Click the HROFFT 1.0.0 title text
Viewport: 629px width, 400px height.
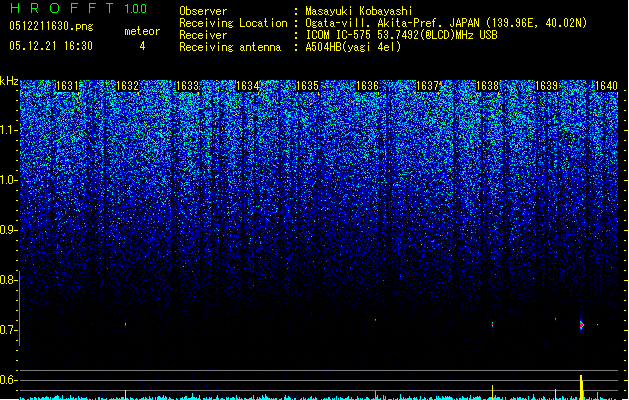point(78,8)
